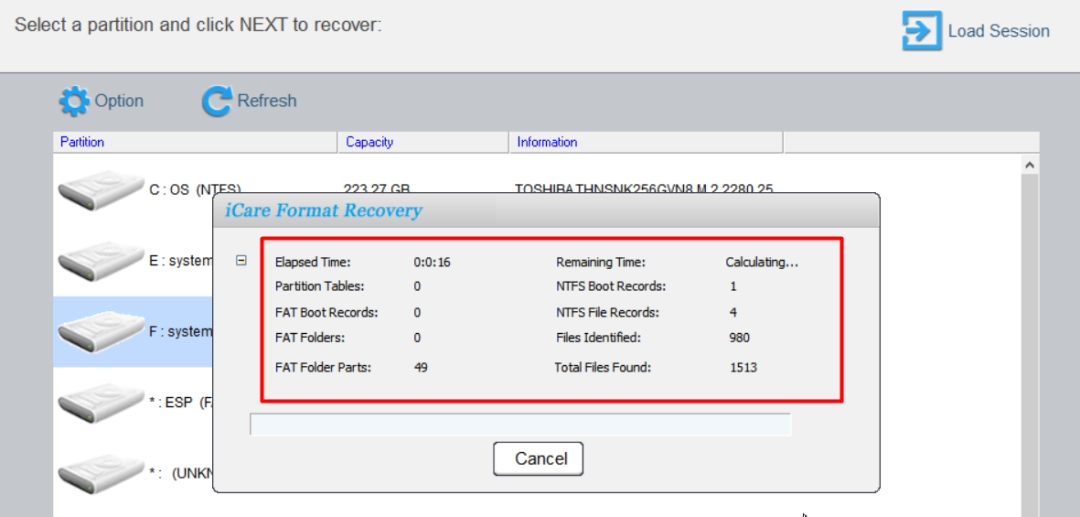The height and width of the screenshot is (517, 1080).
Task: Collapse the scan details with minus box
Action: (241, 260)
